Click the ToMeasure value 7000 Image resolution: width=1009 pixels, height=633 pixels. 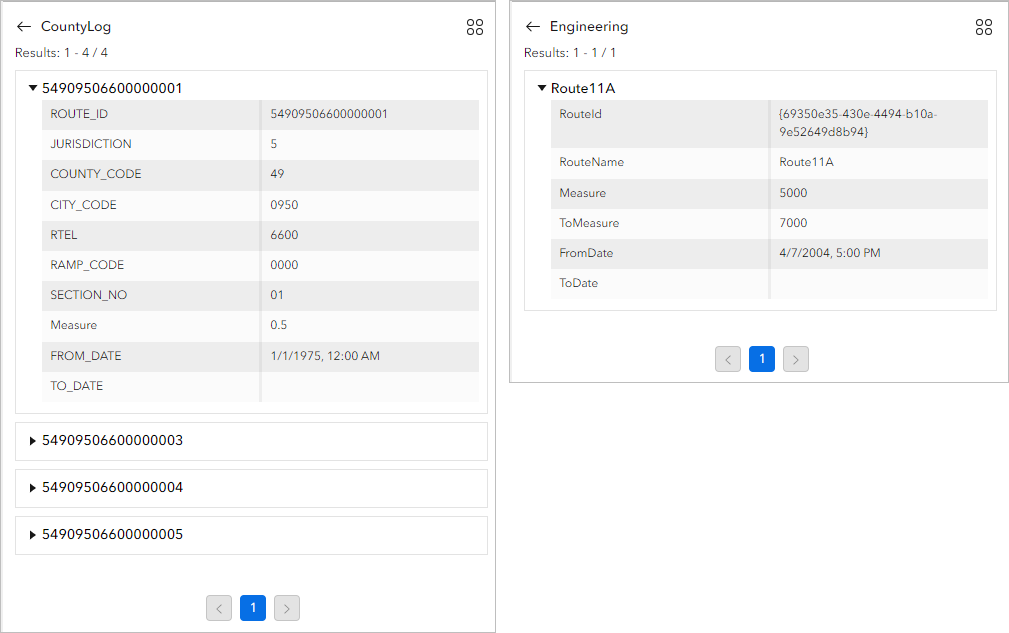coord(793,223)
